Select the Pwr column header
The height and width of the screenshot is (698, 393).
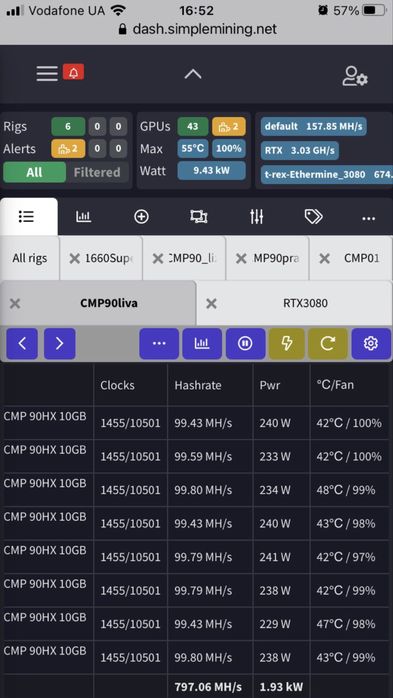point(270,385)
